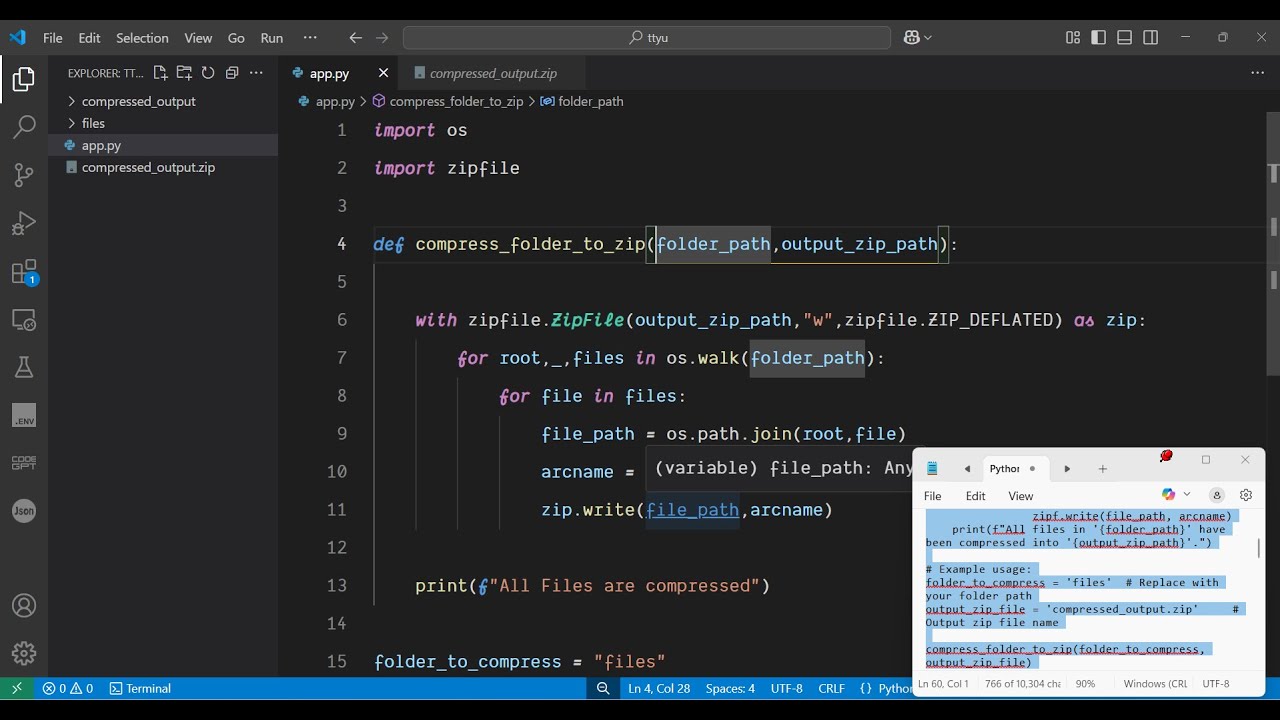Open the Remote Explorer view
The height and width of the screenshot is (720, 1280).
click(24, 320)
